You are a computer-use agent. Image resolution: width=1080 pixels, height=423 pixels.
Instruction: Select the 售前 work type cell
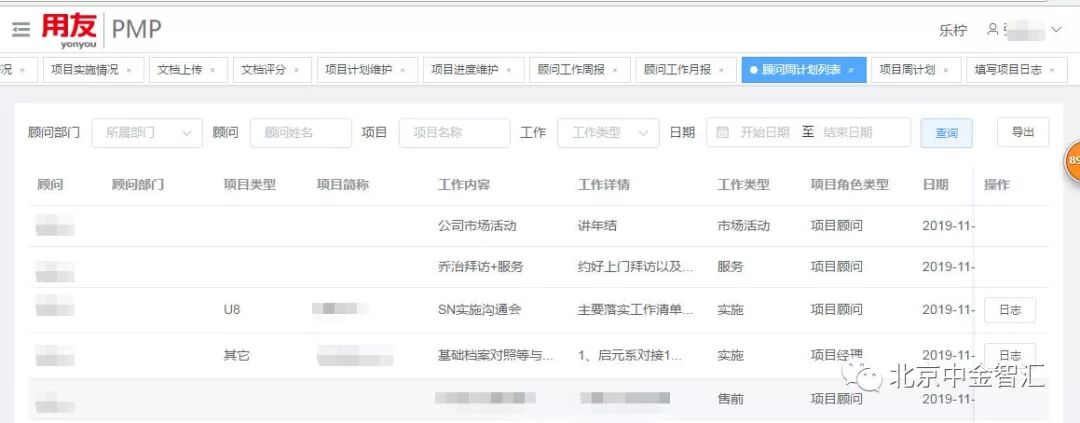(x=730, y=399)
